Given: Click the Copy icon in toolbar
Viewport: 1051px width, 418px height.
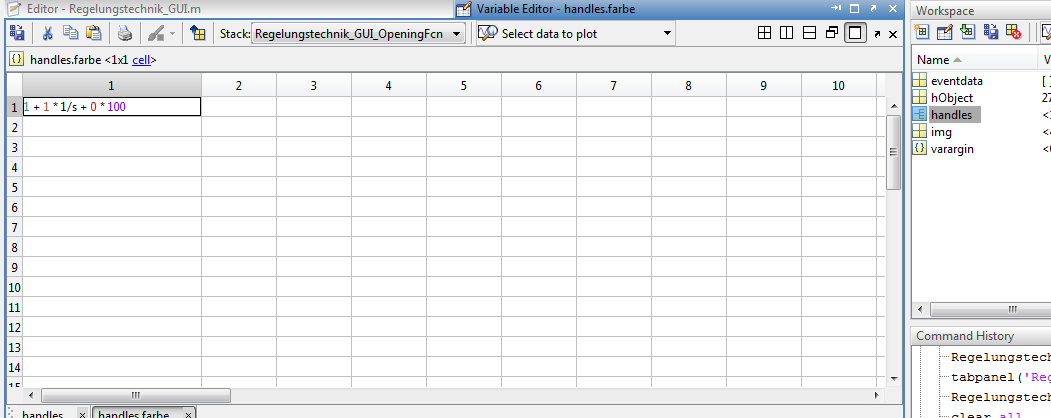Looking at the screenshot, I should [x=71, y=33].
